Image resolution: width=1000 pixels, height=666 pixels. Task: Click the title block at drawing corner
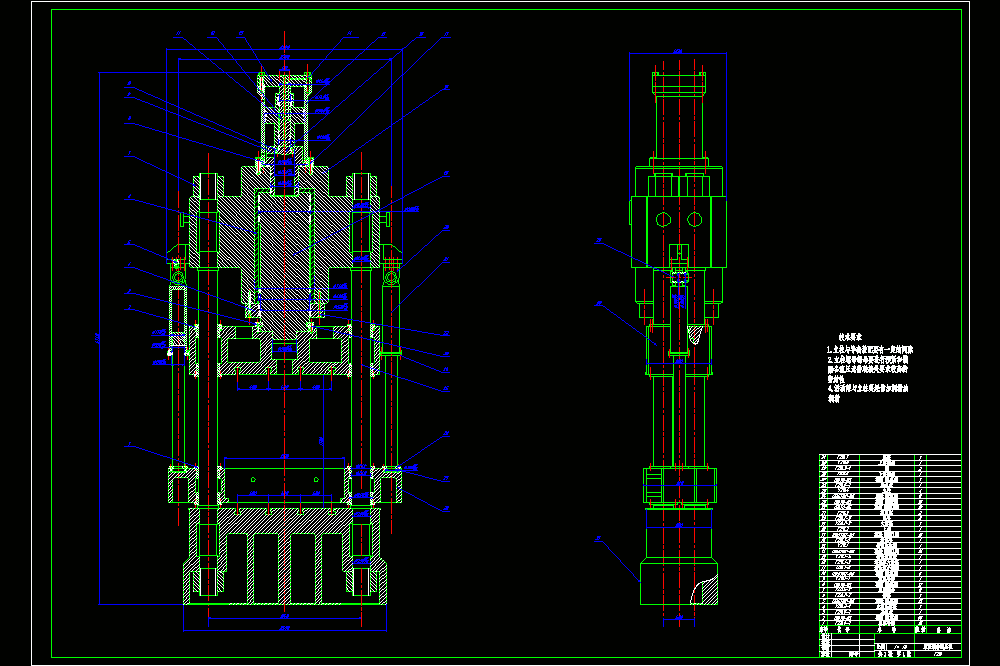890,646
